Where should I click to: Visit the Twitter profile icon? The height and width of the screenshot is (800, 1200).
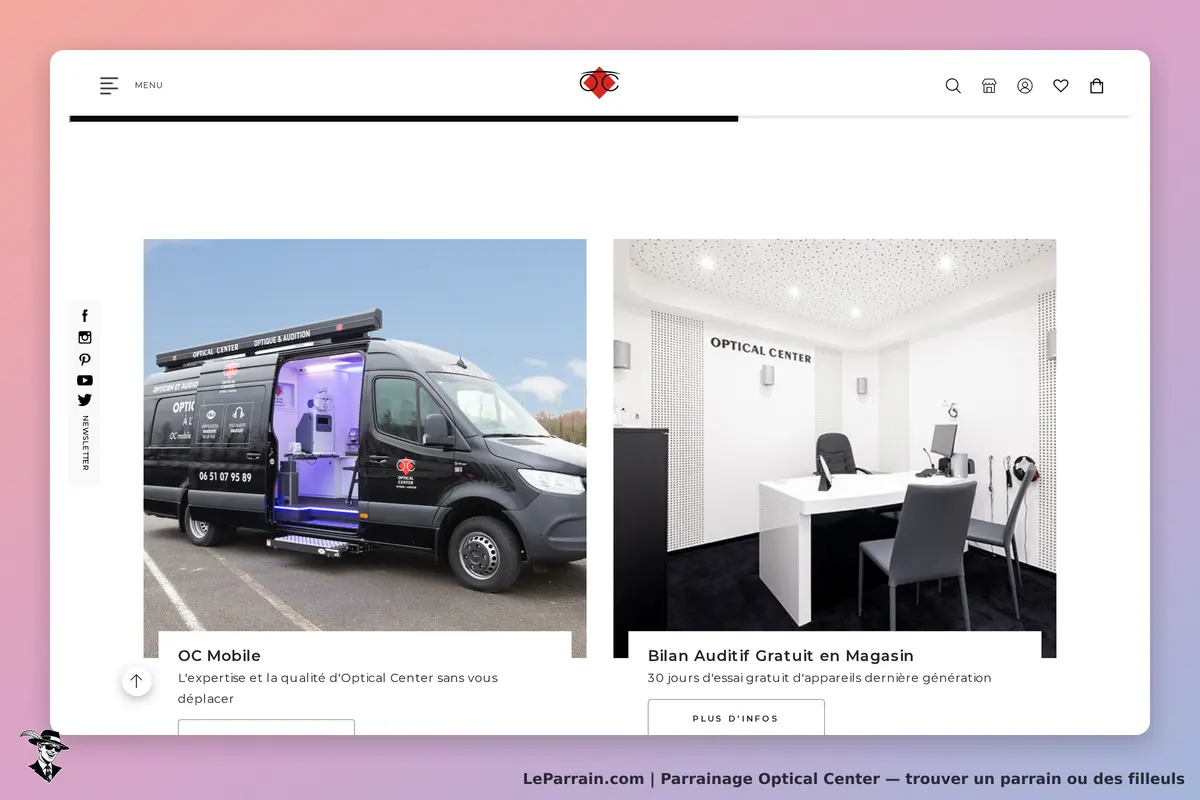(85, 400)
